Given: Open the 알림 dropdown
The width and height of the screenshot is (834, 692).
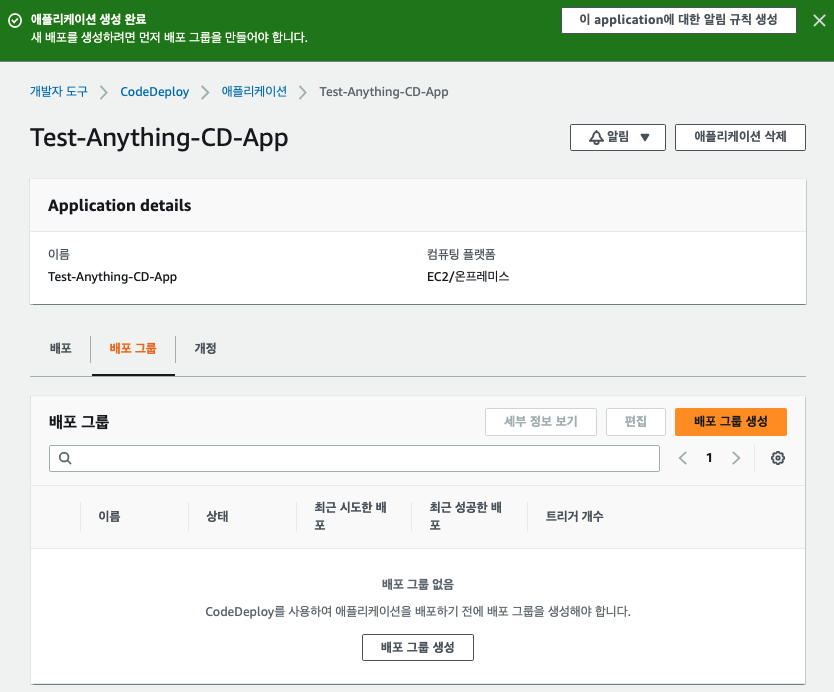Looking at the screenshot, I should (618, 137).
